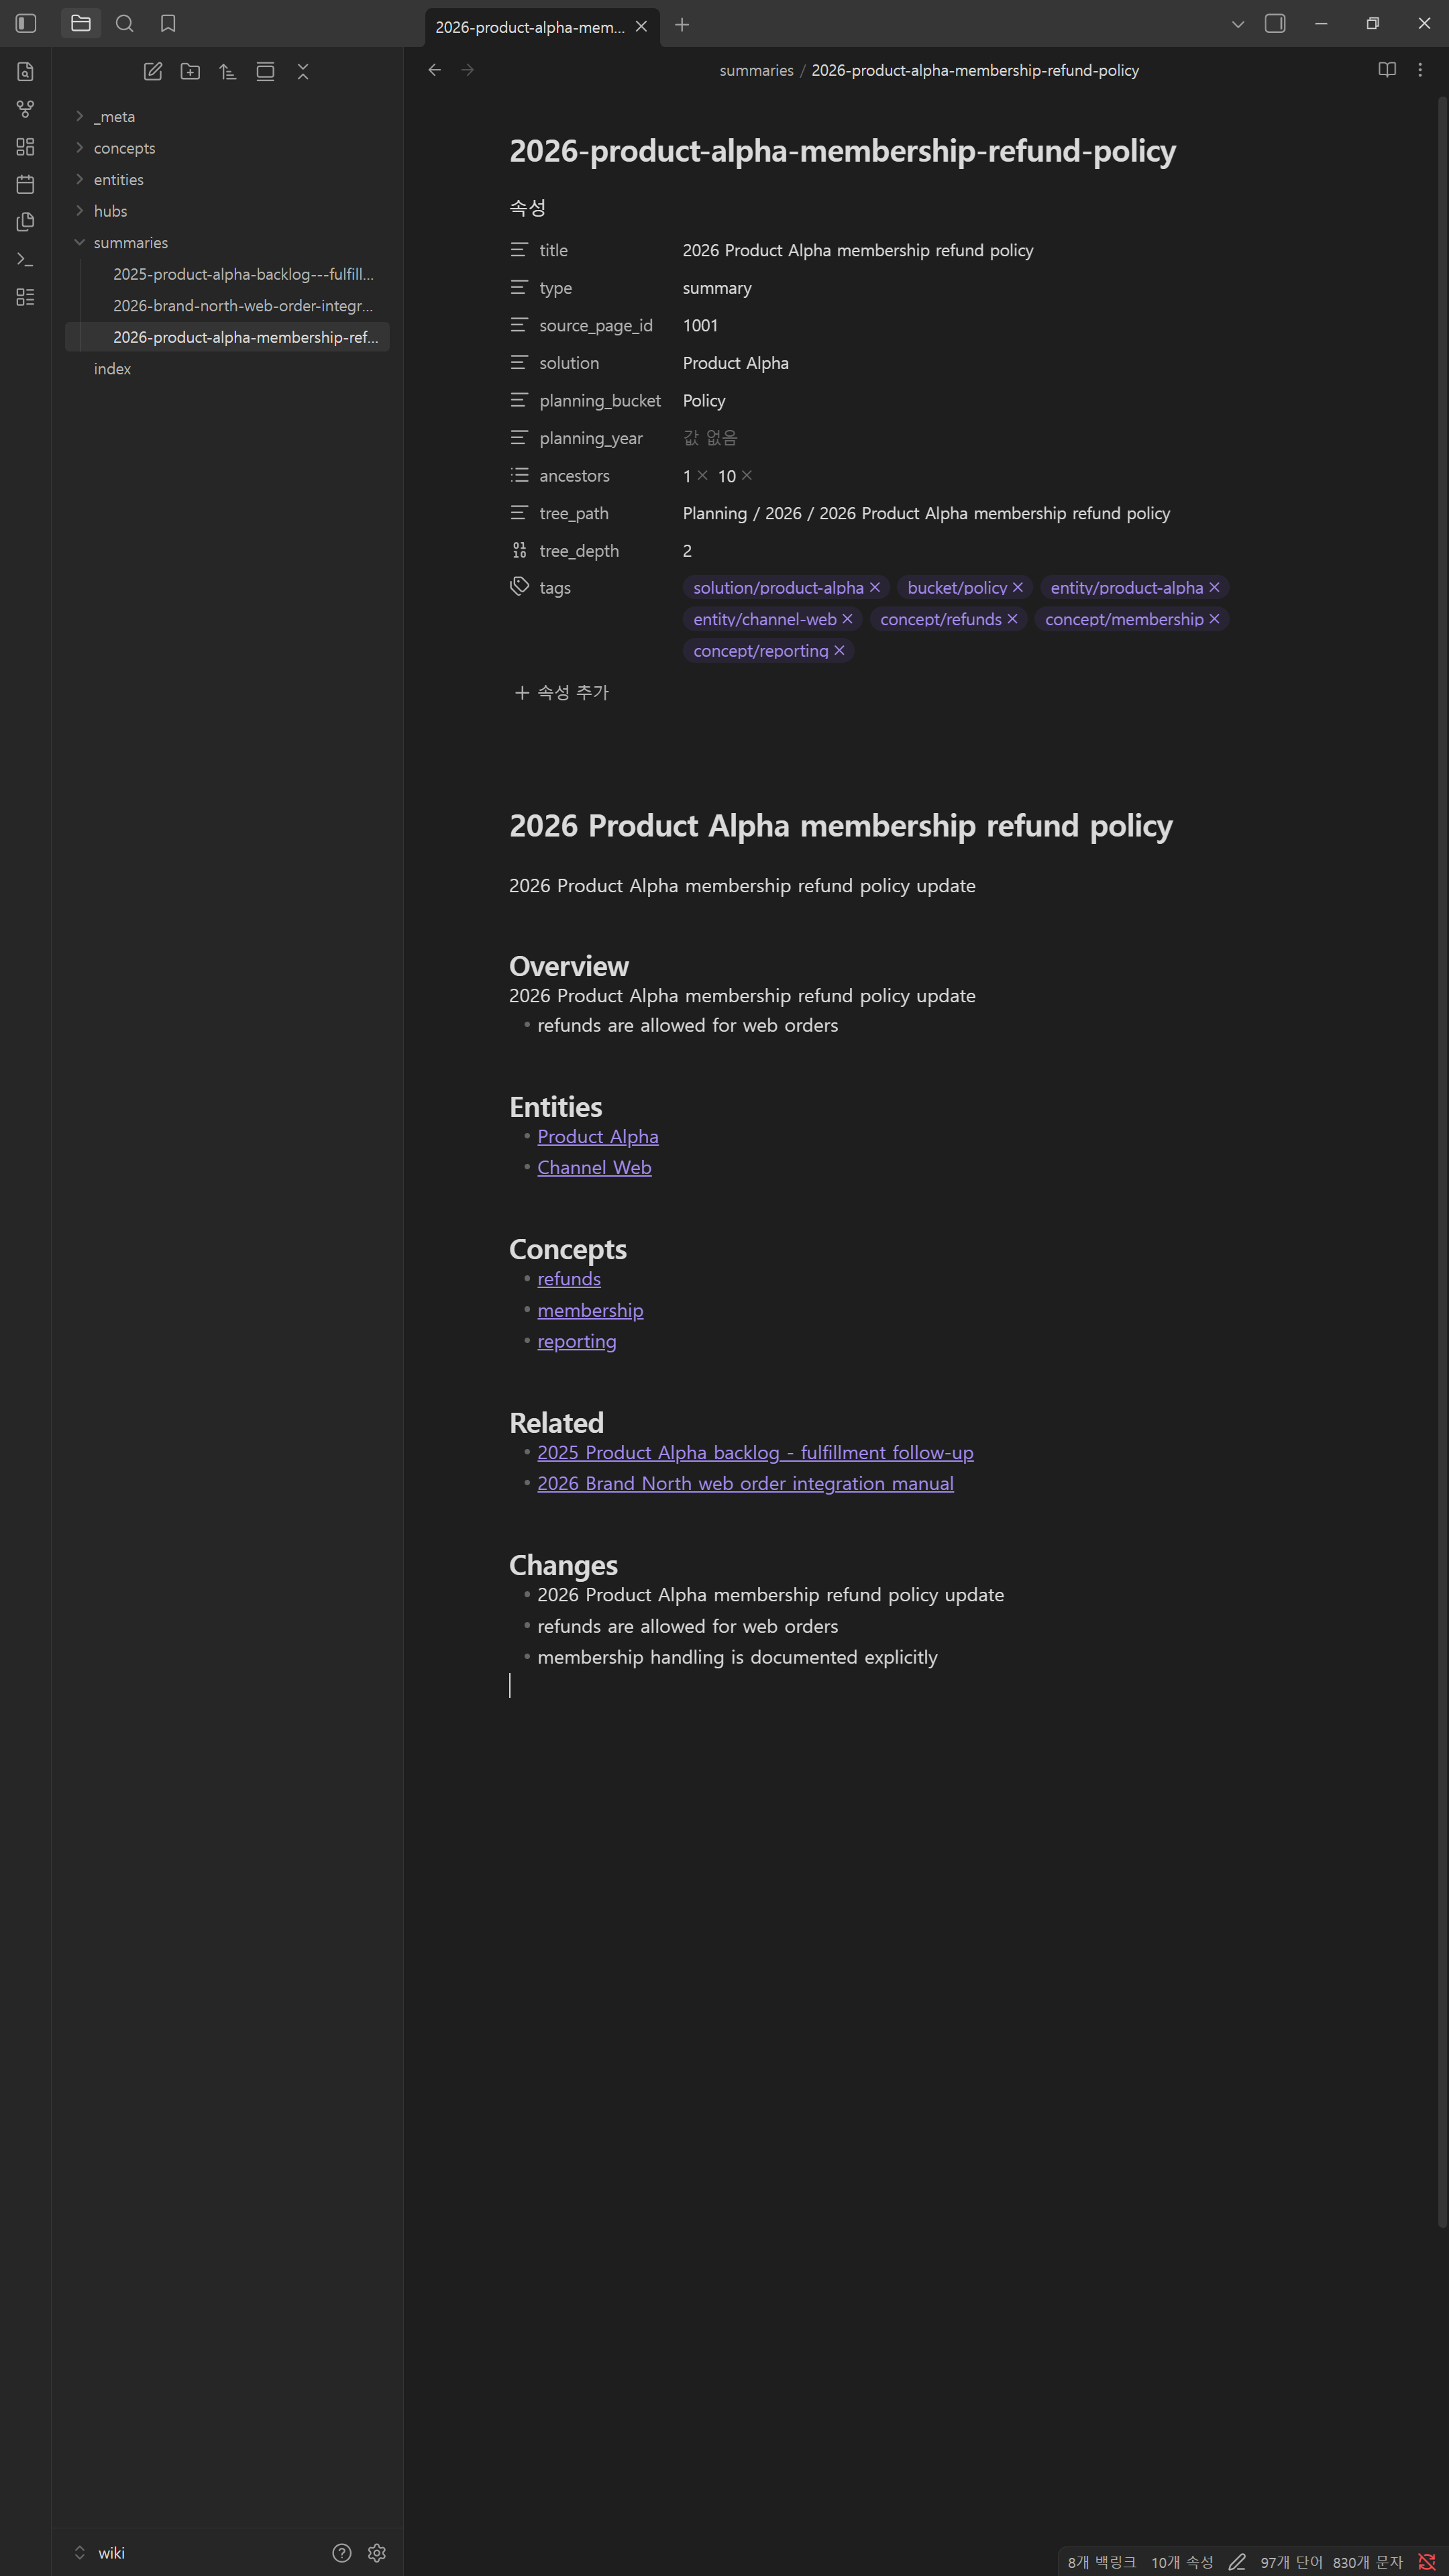Click the 속성 추가 add property button

562,693
